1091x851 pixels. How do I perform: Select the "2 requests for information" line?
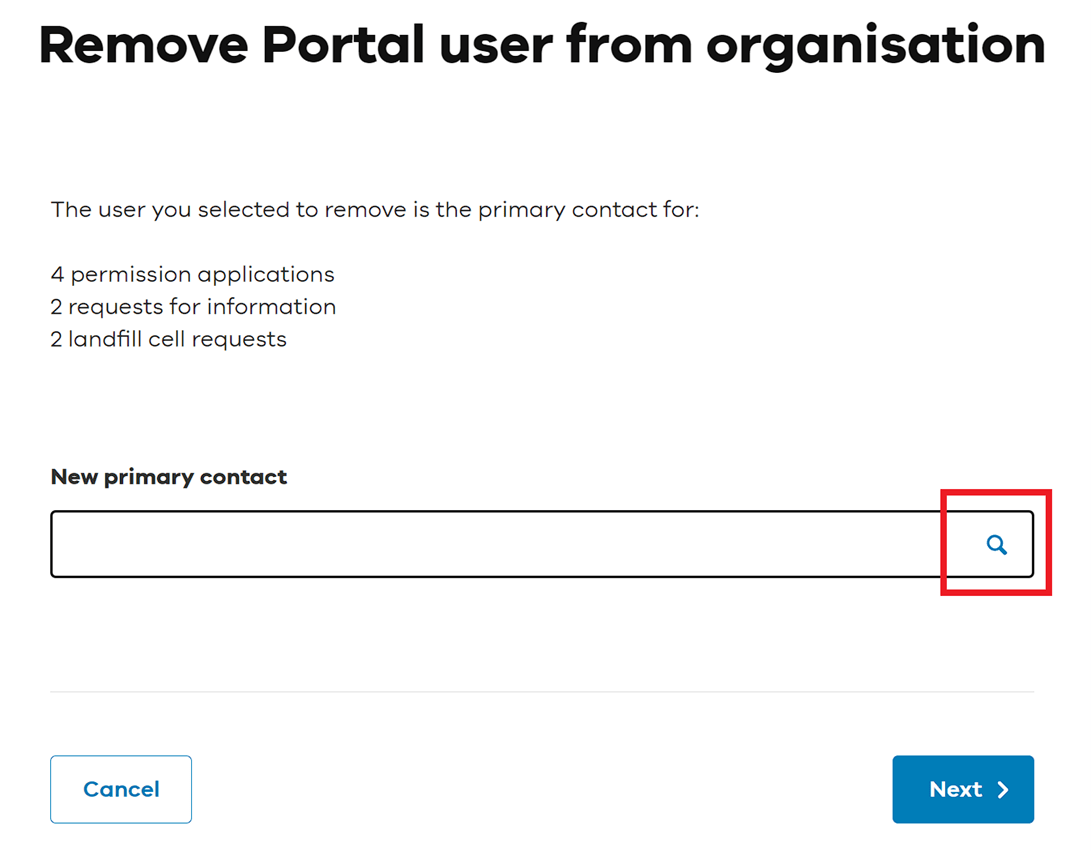pos(193,307)
